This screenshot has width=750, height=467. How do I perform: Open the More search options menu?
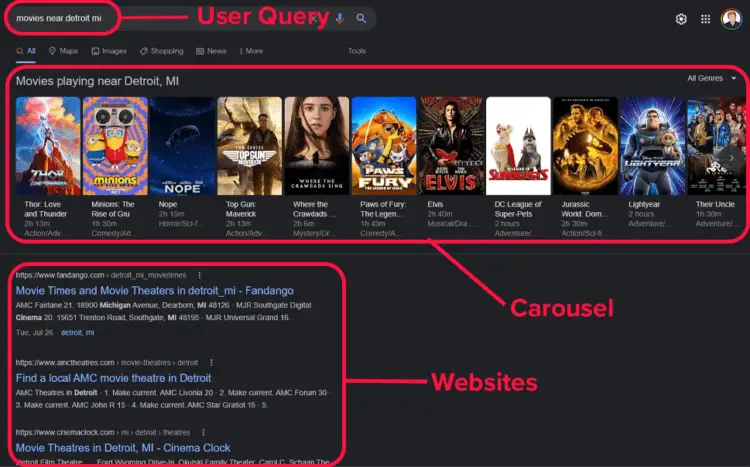click(251, 51)
